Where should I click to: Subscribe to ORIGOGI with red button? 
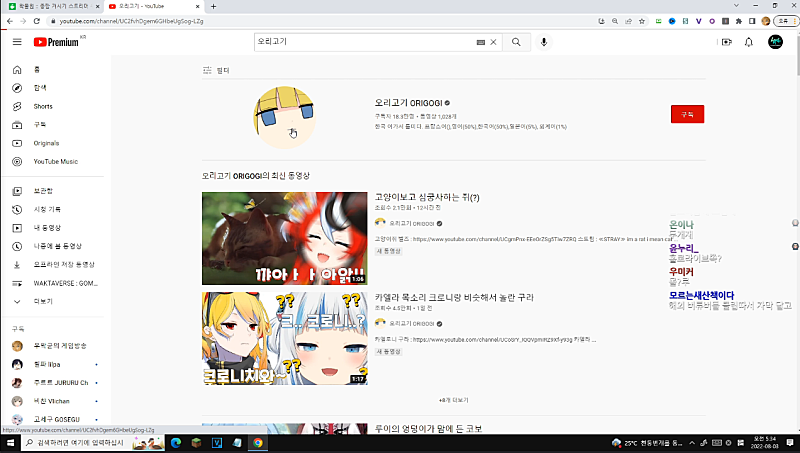687,114
